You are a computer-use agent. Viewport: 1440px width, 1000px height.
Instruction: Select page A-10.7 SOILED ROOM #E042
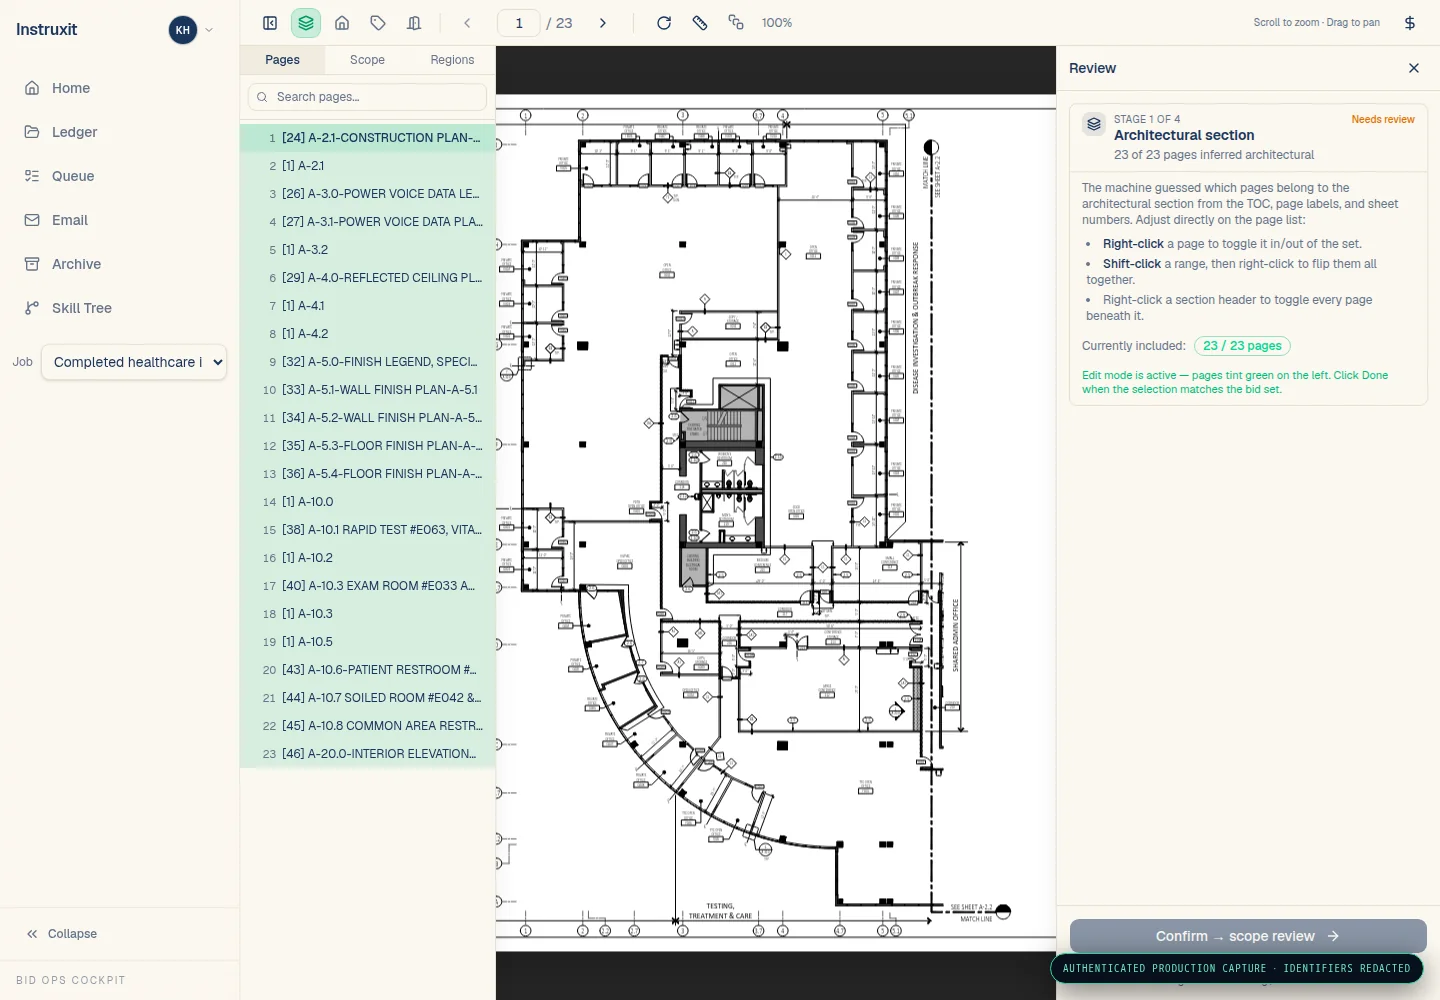coord(368,698)
